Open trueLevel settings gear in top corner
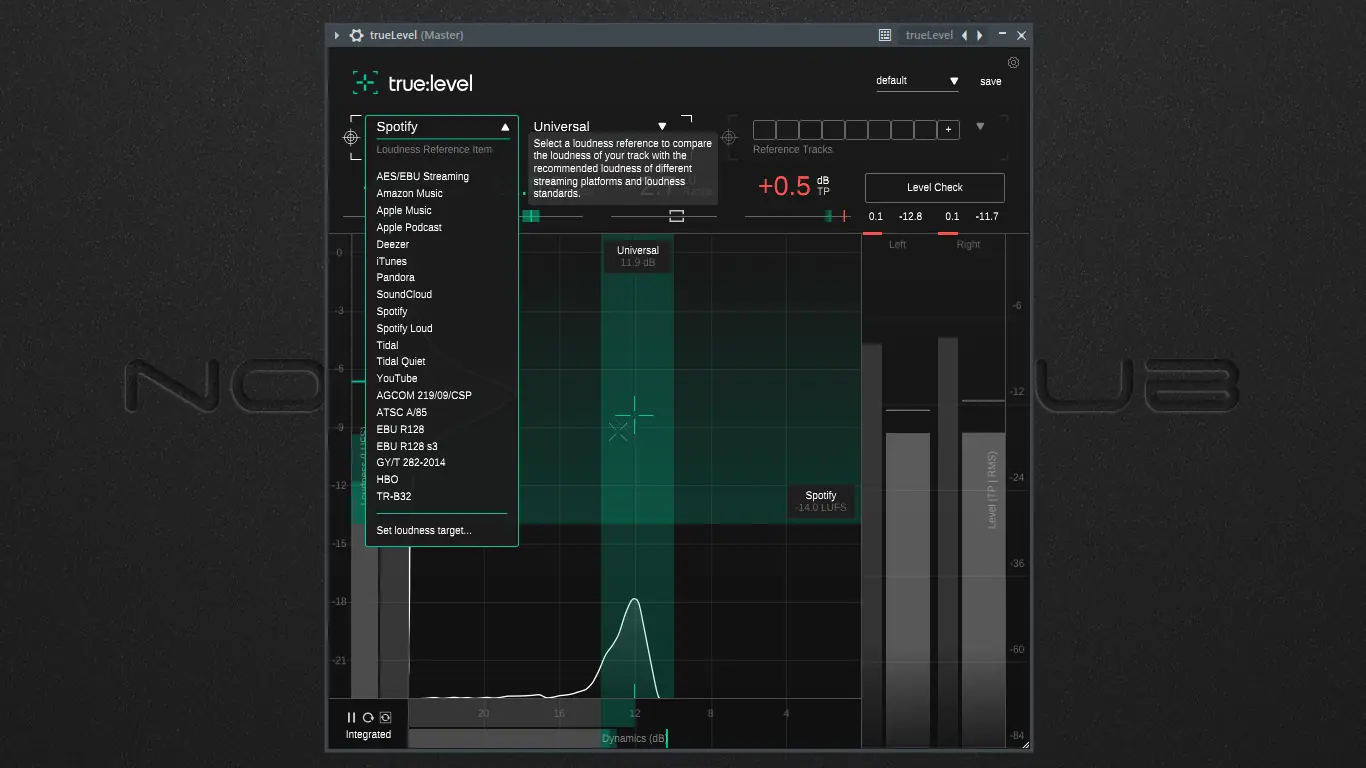Image resolution: width=1366 pixels, height=768 pixels. (x=1013, y=63)
